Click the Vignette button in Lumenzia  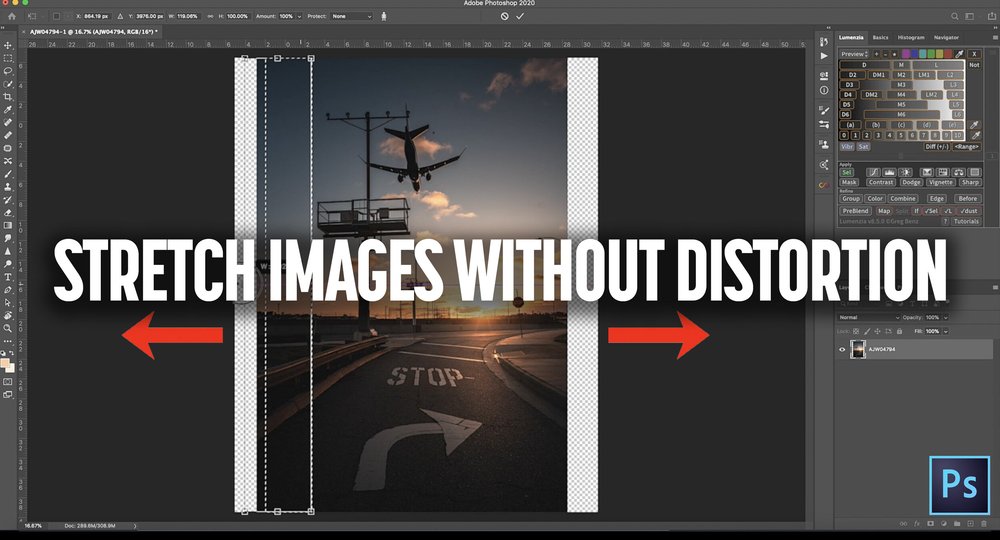941,182
